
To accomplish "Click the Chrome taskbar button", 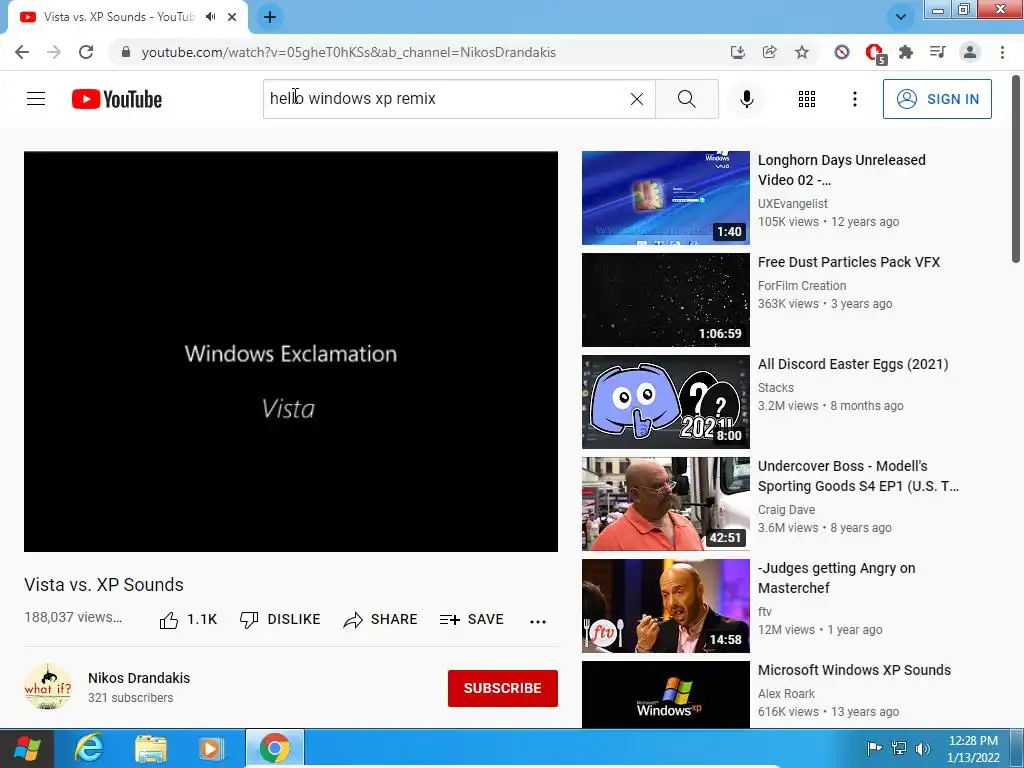I will click(x=274, y=748).
